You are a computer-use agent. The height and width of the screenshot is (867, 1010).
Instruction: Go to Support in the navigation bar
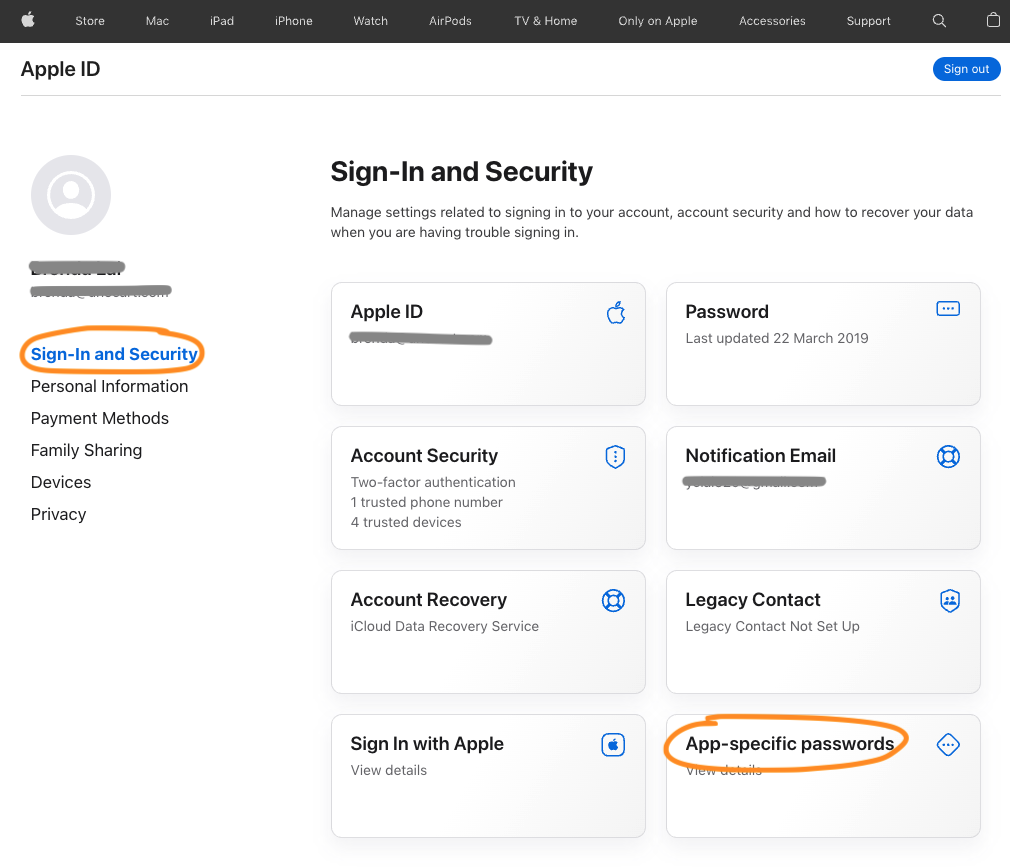click(868, 21)
